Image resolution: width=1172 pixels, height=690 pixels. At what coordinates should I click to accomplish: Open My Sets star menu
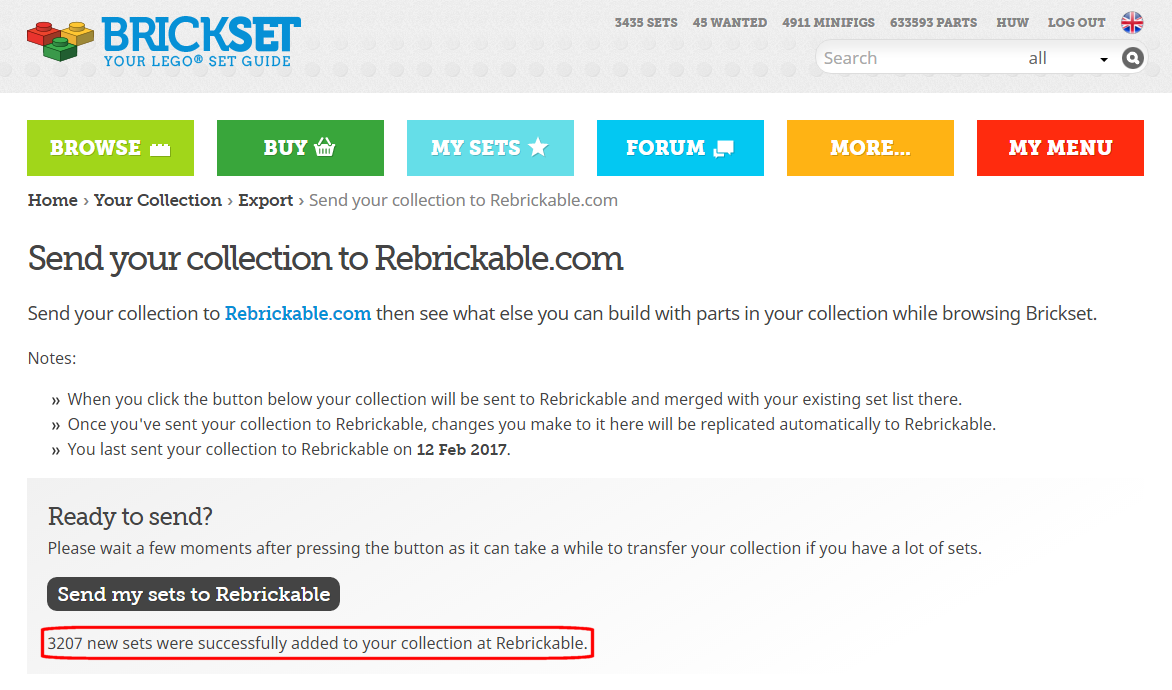490,148
